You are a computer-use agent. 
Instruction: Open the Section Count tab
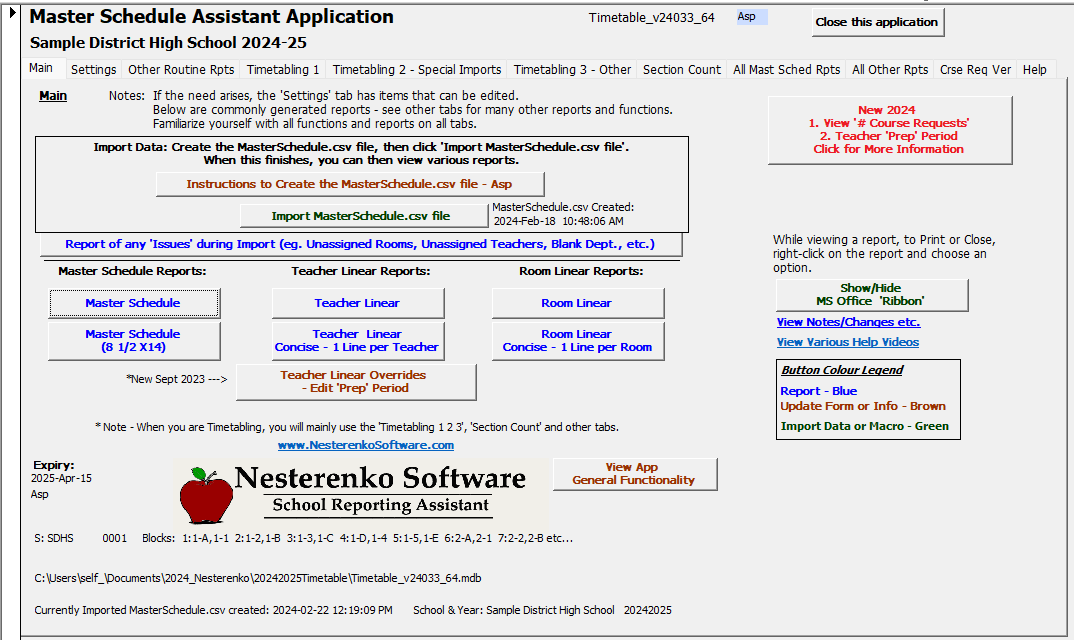pyautogui.click(x=681, y=70)
